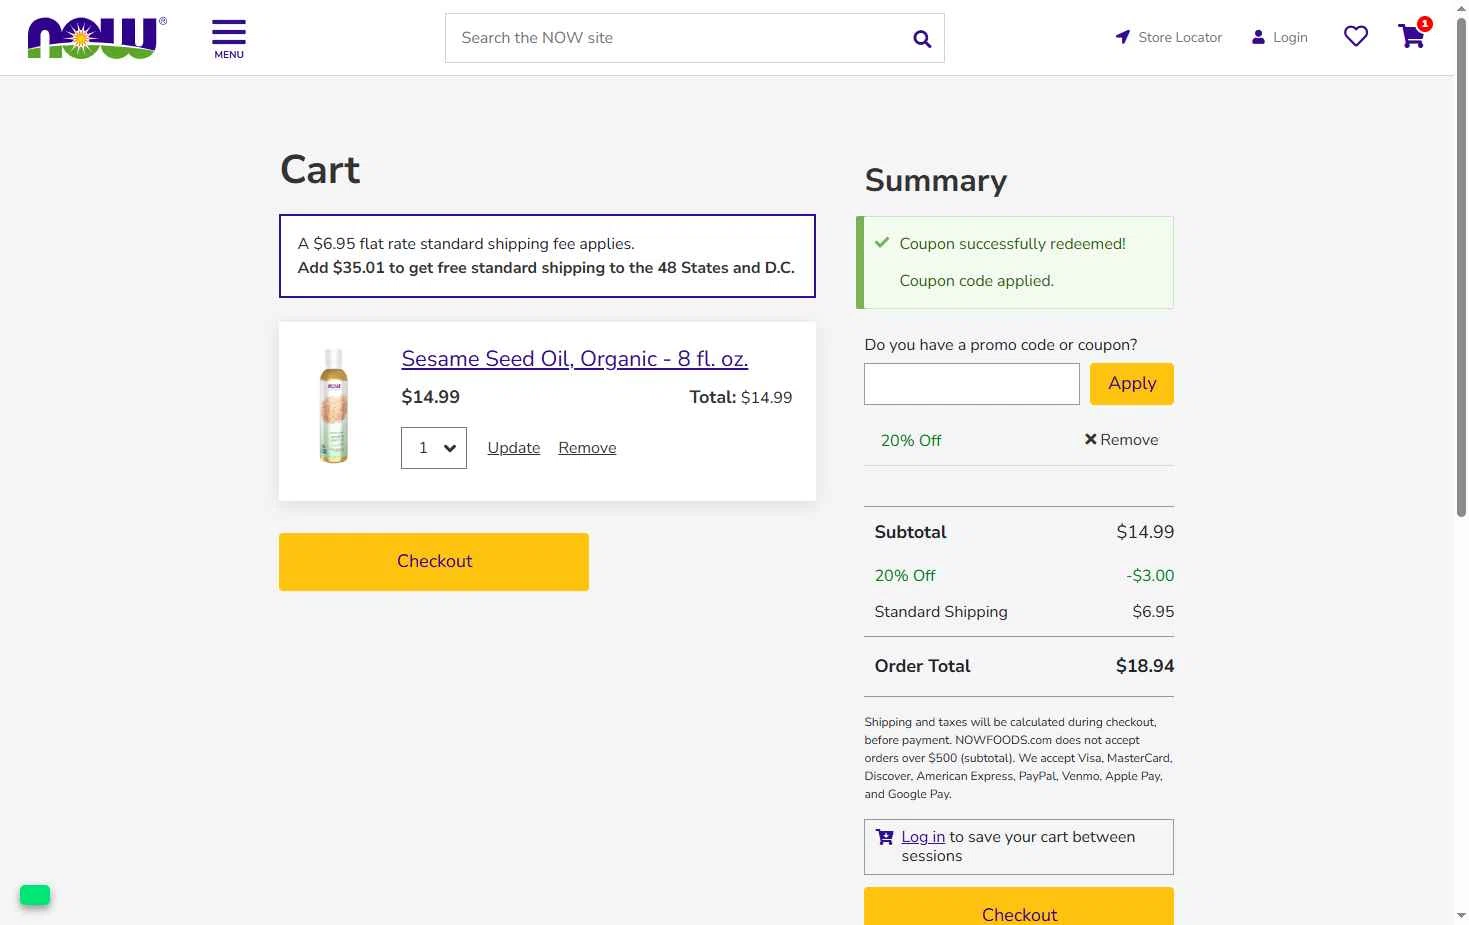Click the scrollbar down arrow
Image resolution: width=1469 pixels, height=925 pixels.
coord(1461,915)
